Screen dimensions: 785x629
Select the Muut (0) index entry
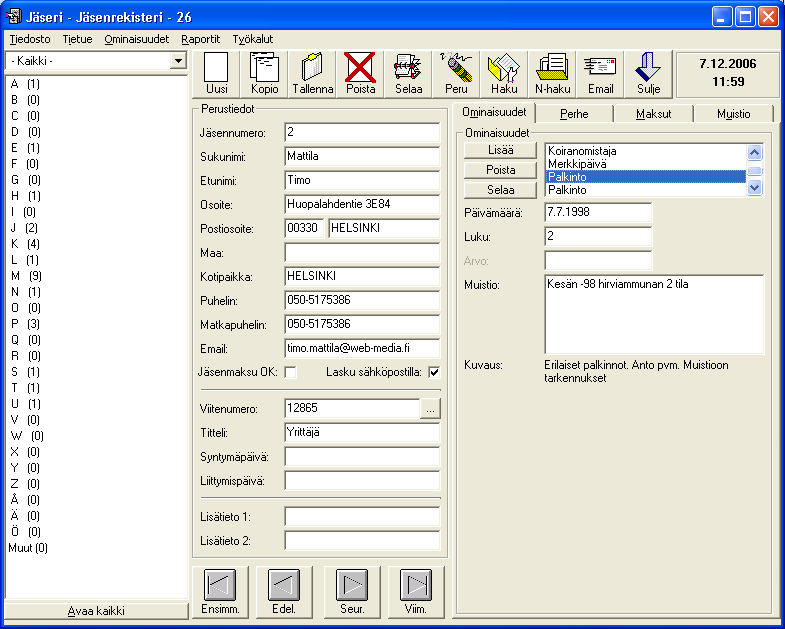28,548
